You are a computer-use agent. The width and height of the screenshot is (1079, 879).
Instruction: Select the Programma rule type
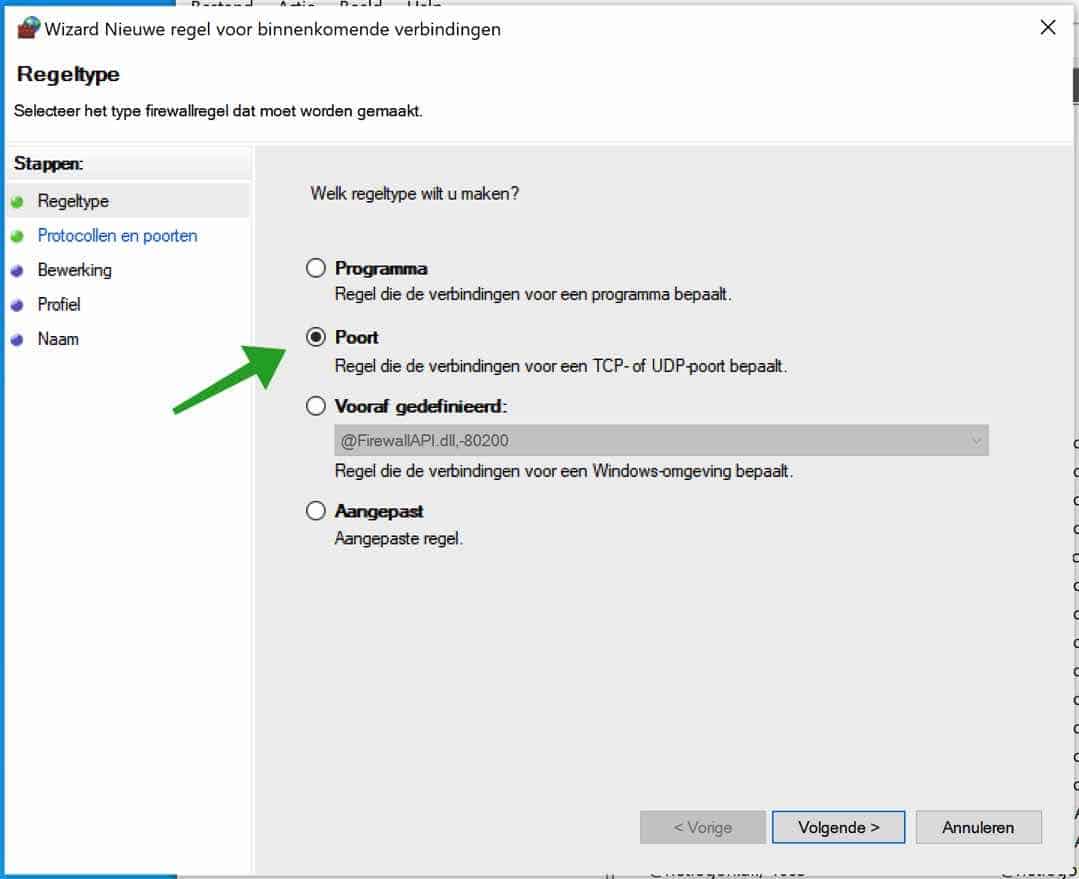point(315,267)
